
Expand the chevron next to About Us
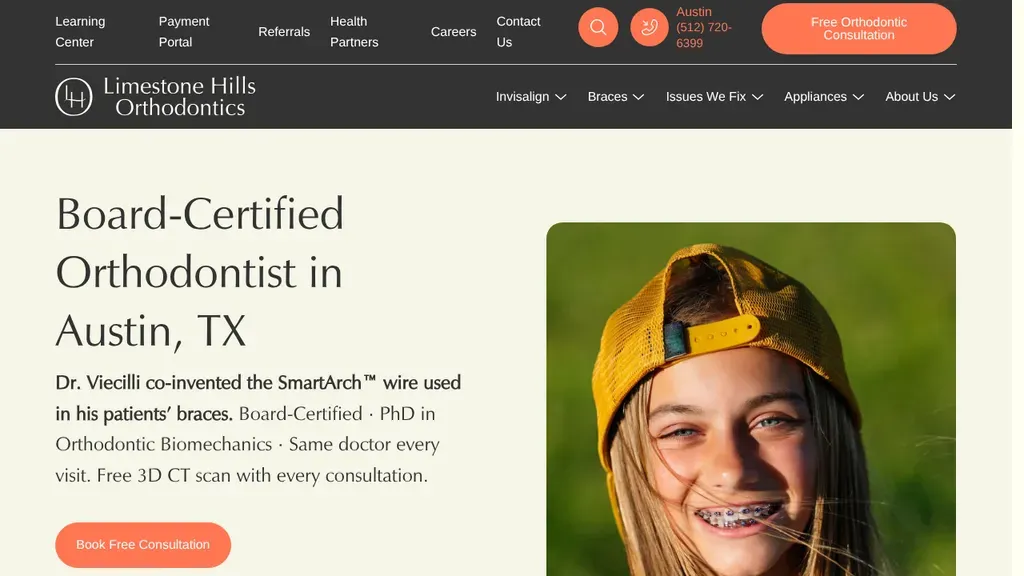point(950,97)
